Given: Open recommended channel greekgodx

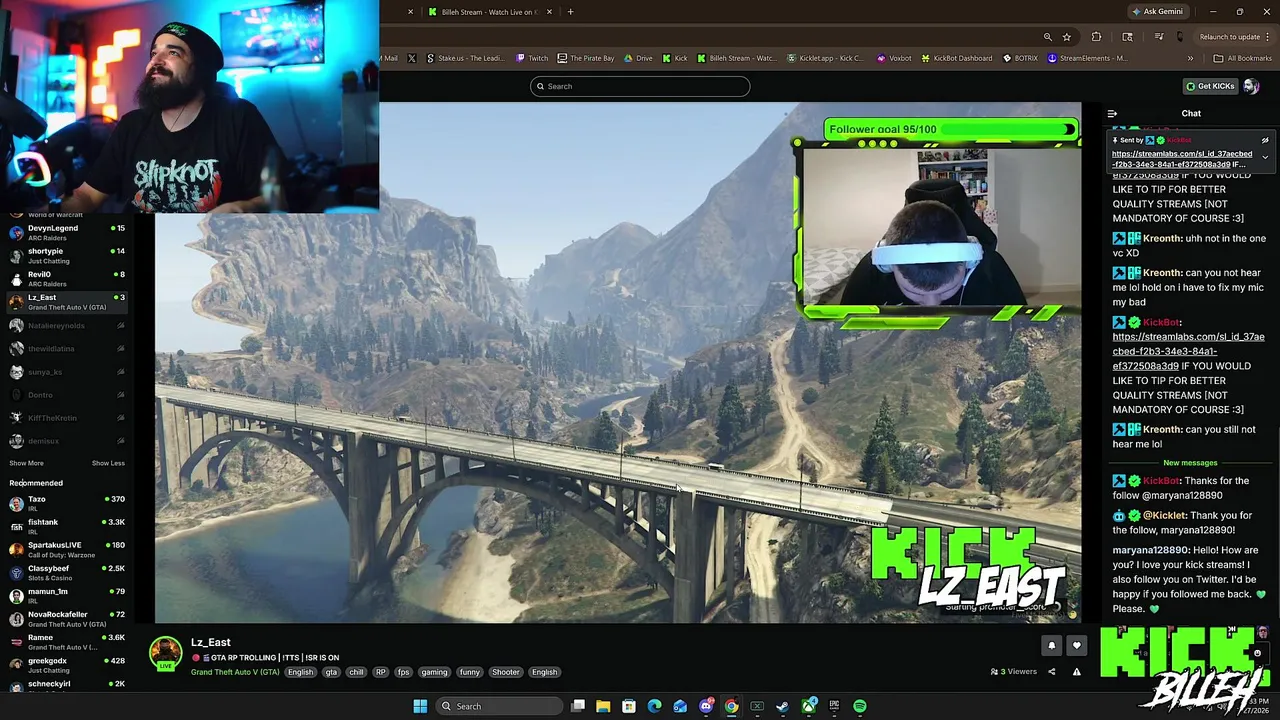Looking at the screenshot, I should pos(68,664).
